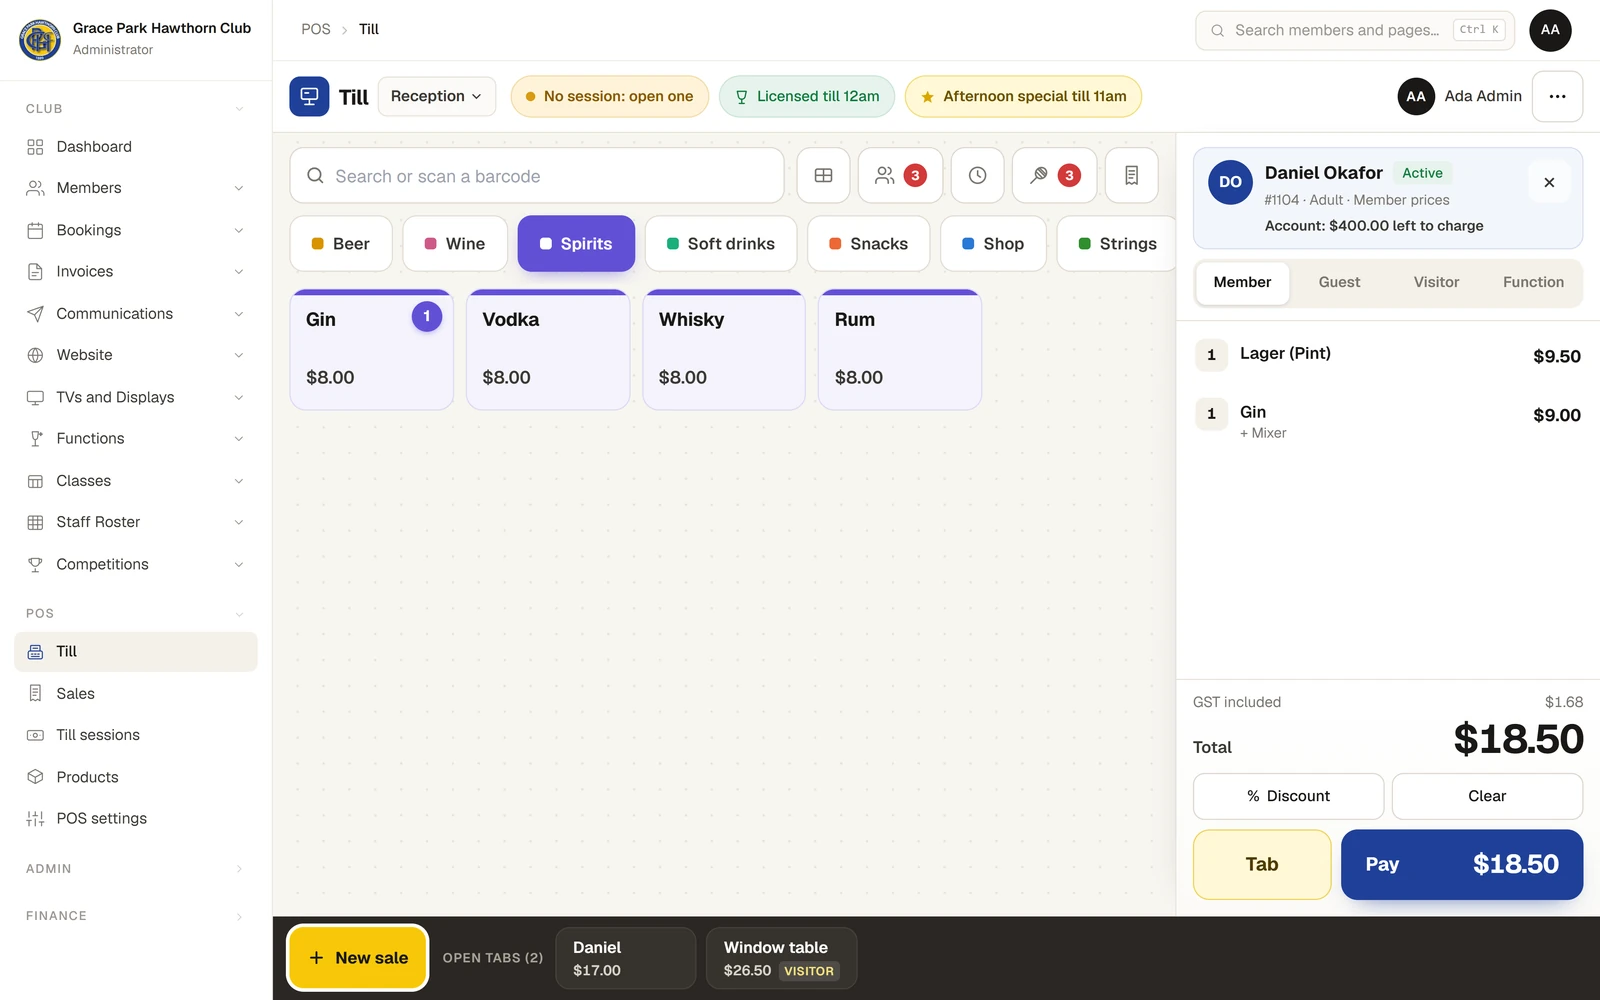The height and width of the screenshot is (1000, 1600).
Task: Open the receipt icon button
Action: tap(1131, 176)
